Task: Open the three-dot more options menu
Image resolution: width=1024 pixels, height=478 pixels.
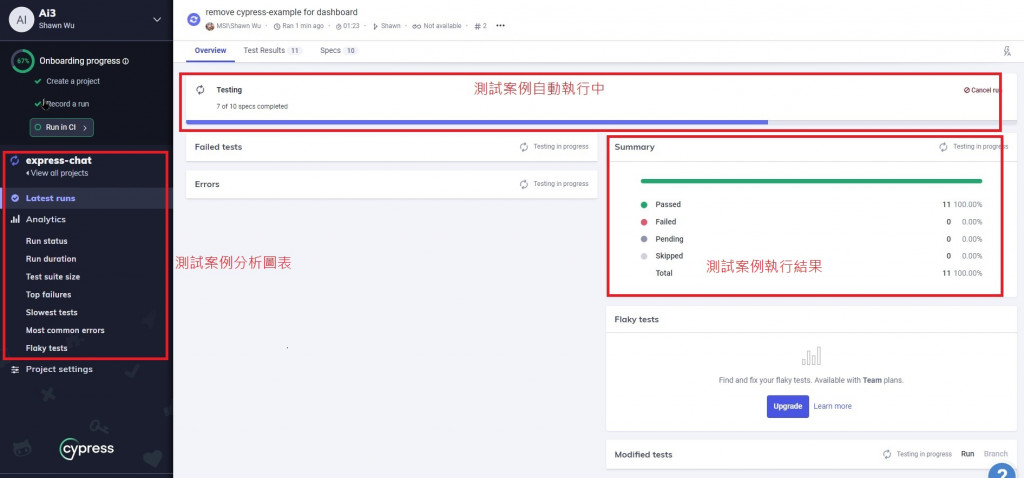Action: tap(500, 26)
